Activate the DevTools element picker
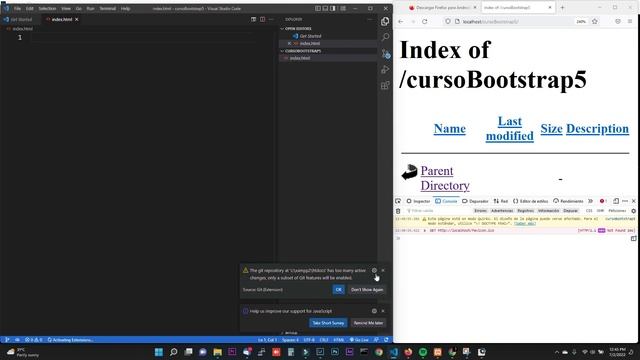This screenshot has height=360, width=640. (398, 201)
